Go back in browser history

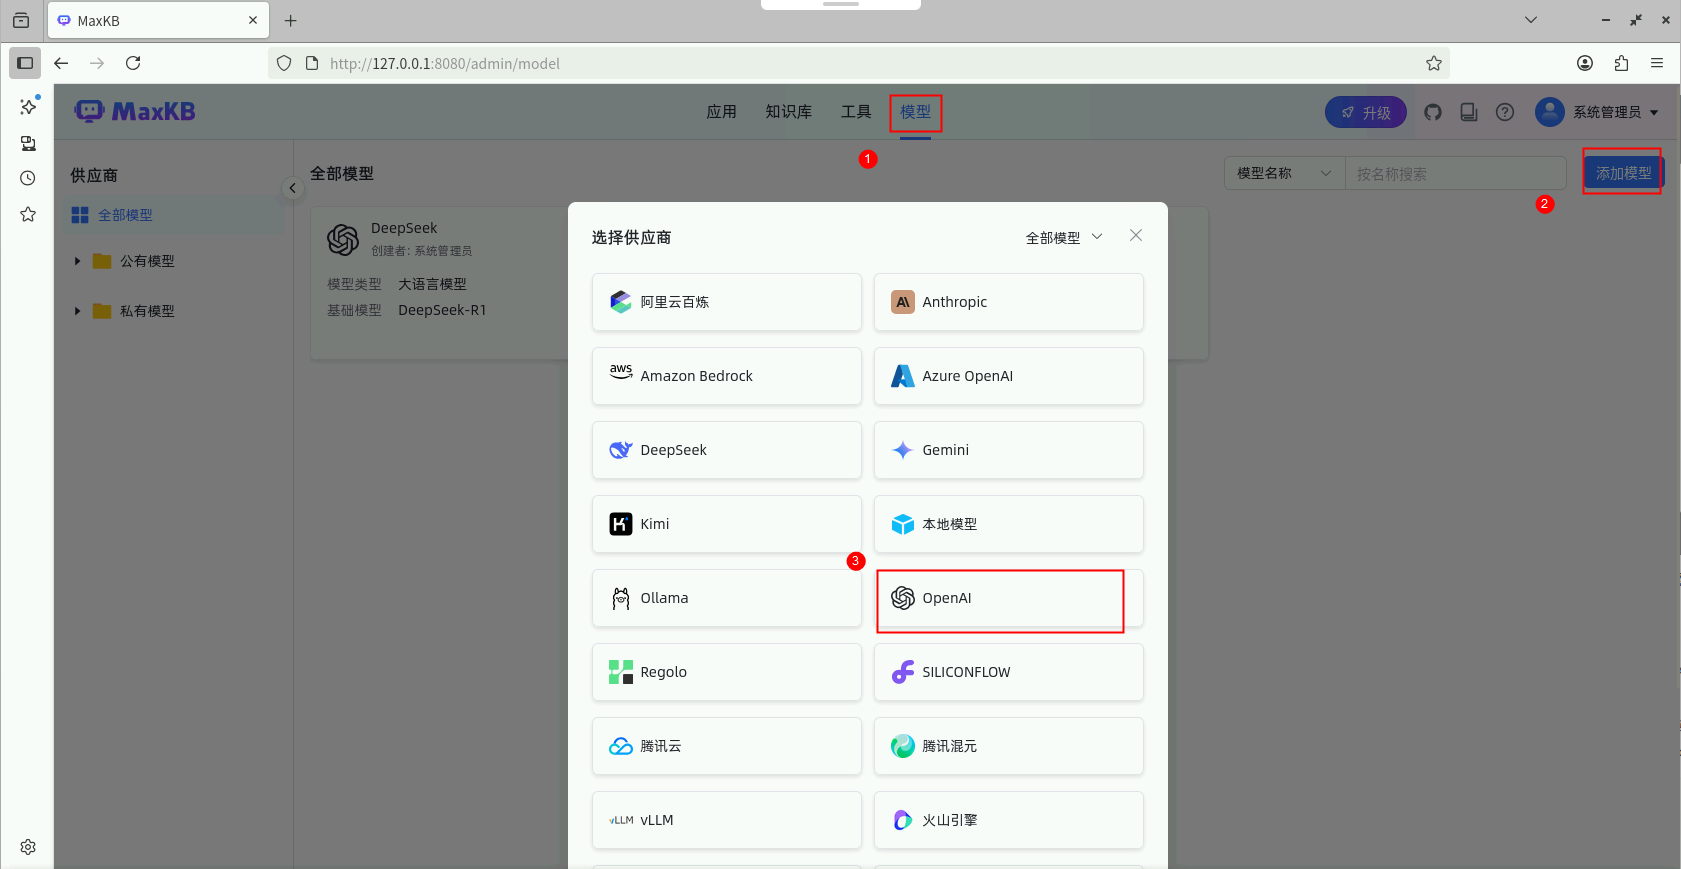[x=61, y=63]
